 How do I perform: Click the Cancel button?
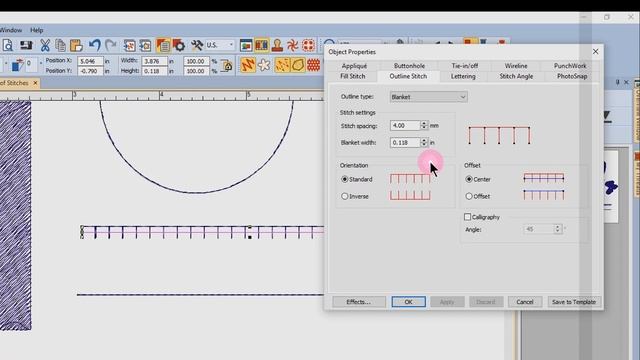coord(525,302)
